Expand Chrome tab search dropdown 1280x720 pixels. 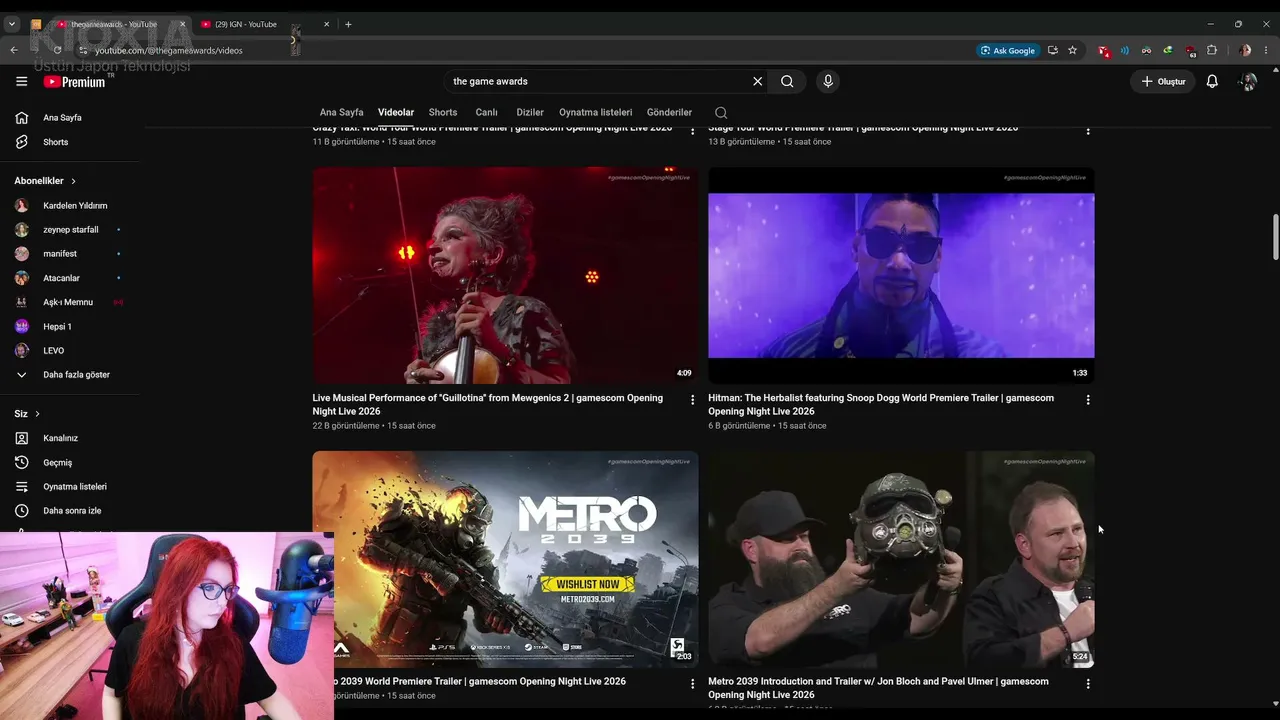click(12, 24)
